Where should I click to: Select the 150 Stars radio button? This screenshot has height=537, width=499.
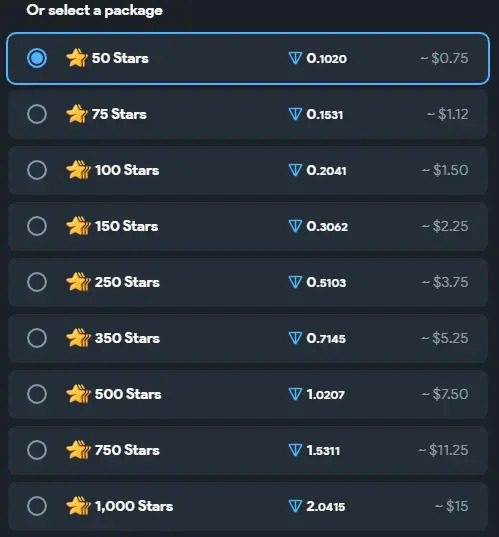[x=37, y=226]
